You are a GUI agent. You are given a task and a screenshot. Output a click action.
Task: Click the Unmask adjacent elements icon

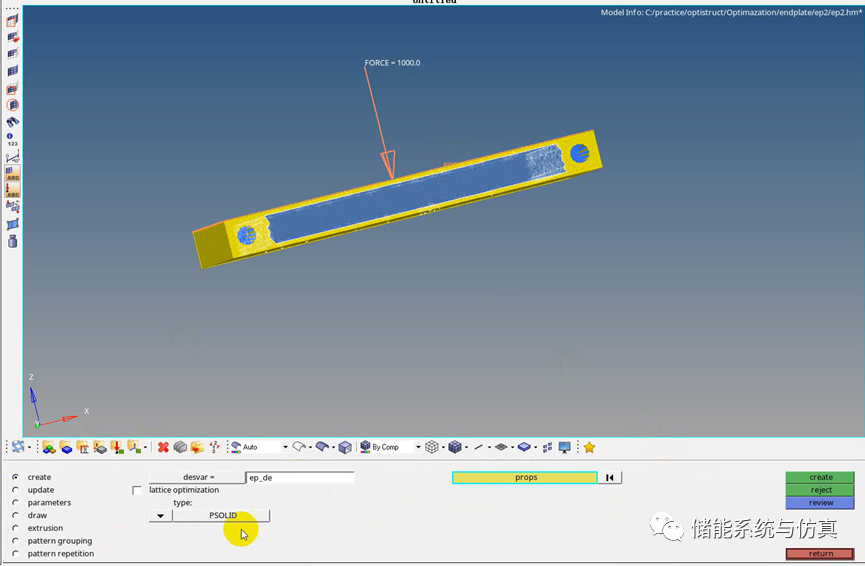pos(12,54)
